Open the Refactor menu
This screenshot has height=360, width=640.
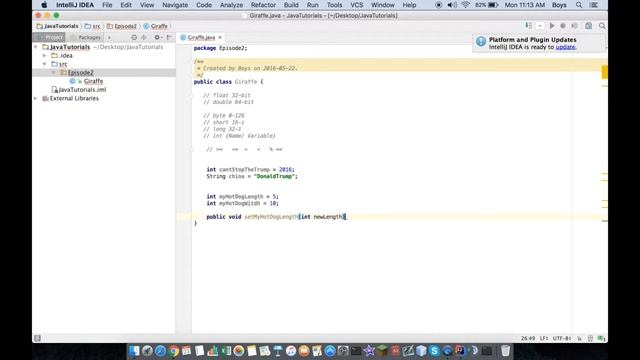263,5
